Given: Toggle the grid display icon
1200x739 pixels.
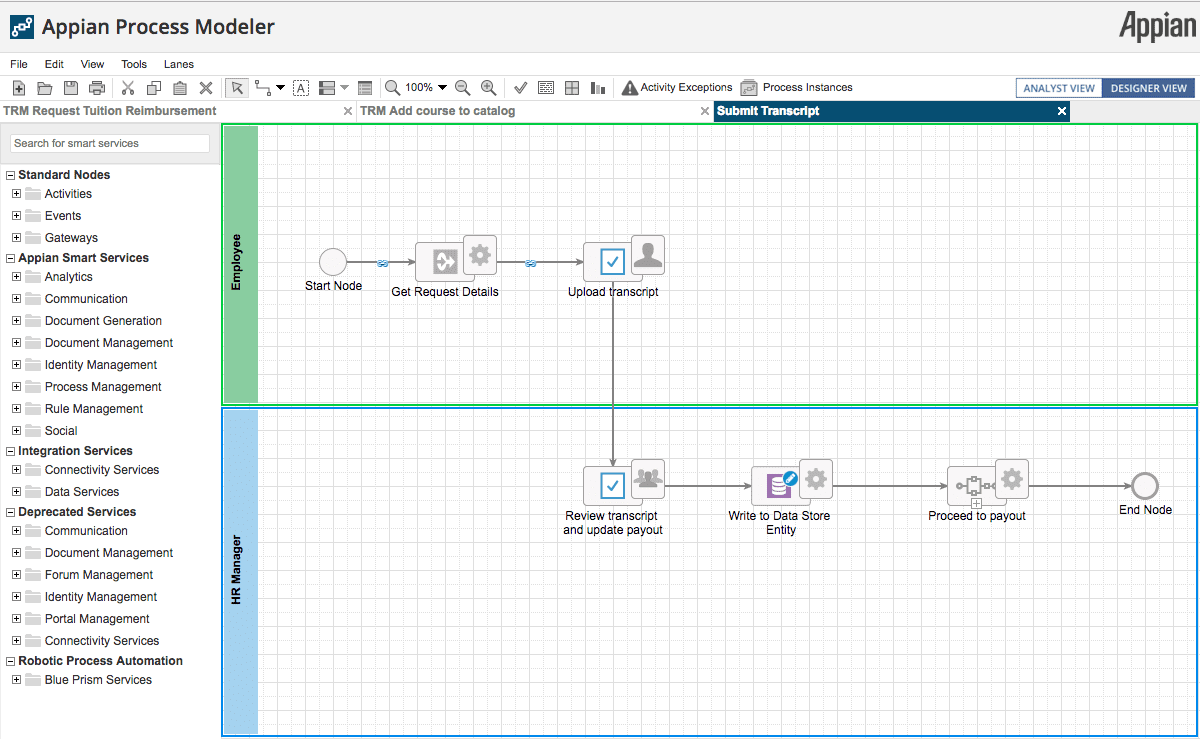Looking at the screenshot, I should coord(572,88).
